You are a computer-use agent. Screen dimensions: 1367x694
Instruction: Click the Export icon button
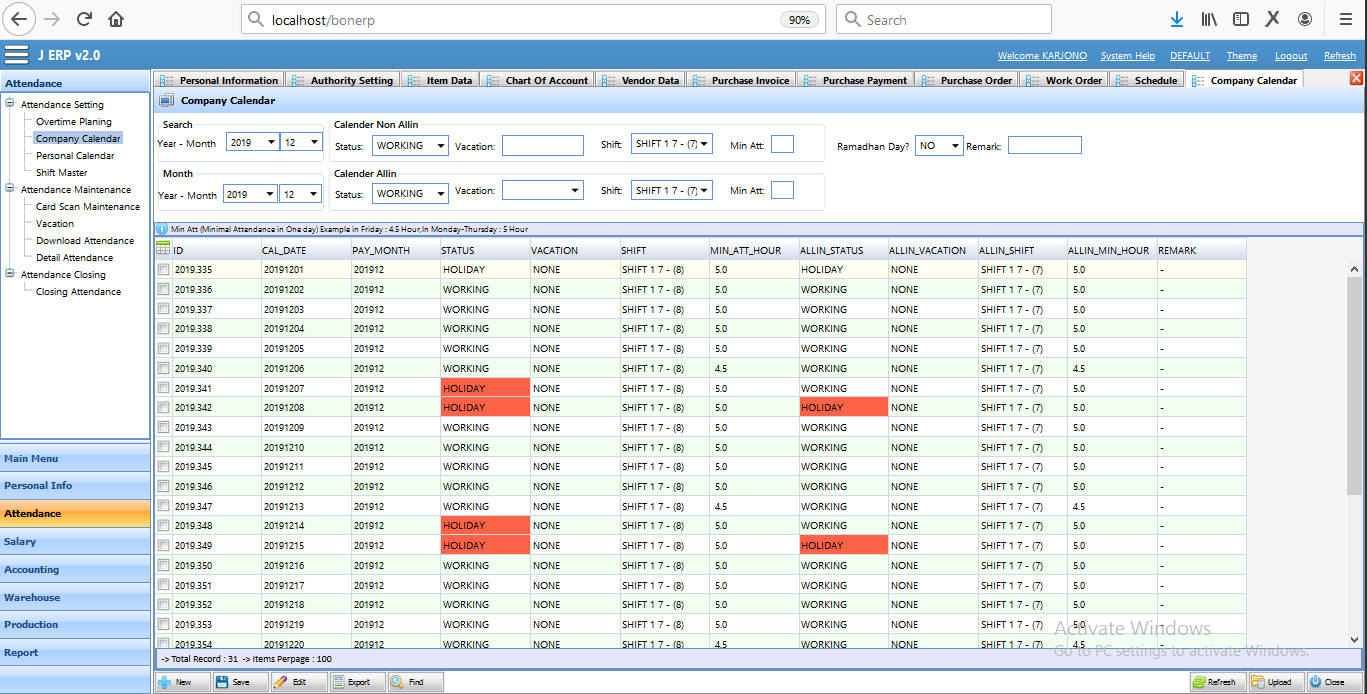[339, 682]
